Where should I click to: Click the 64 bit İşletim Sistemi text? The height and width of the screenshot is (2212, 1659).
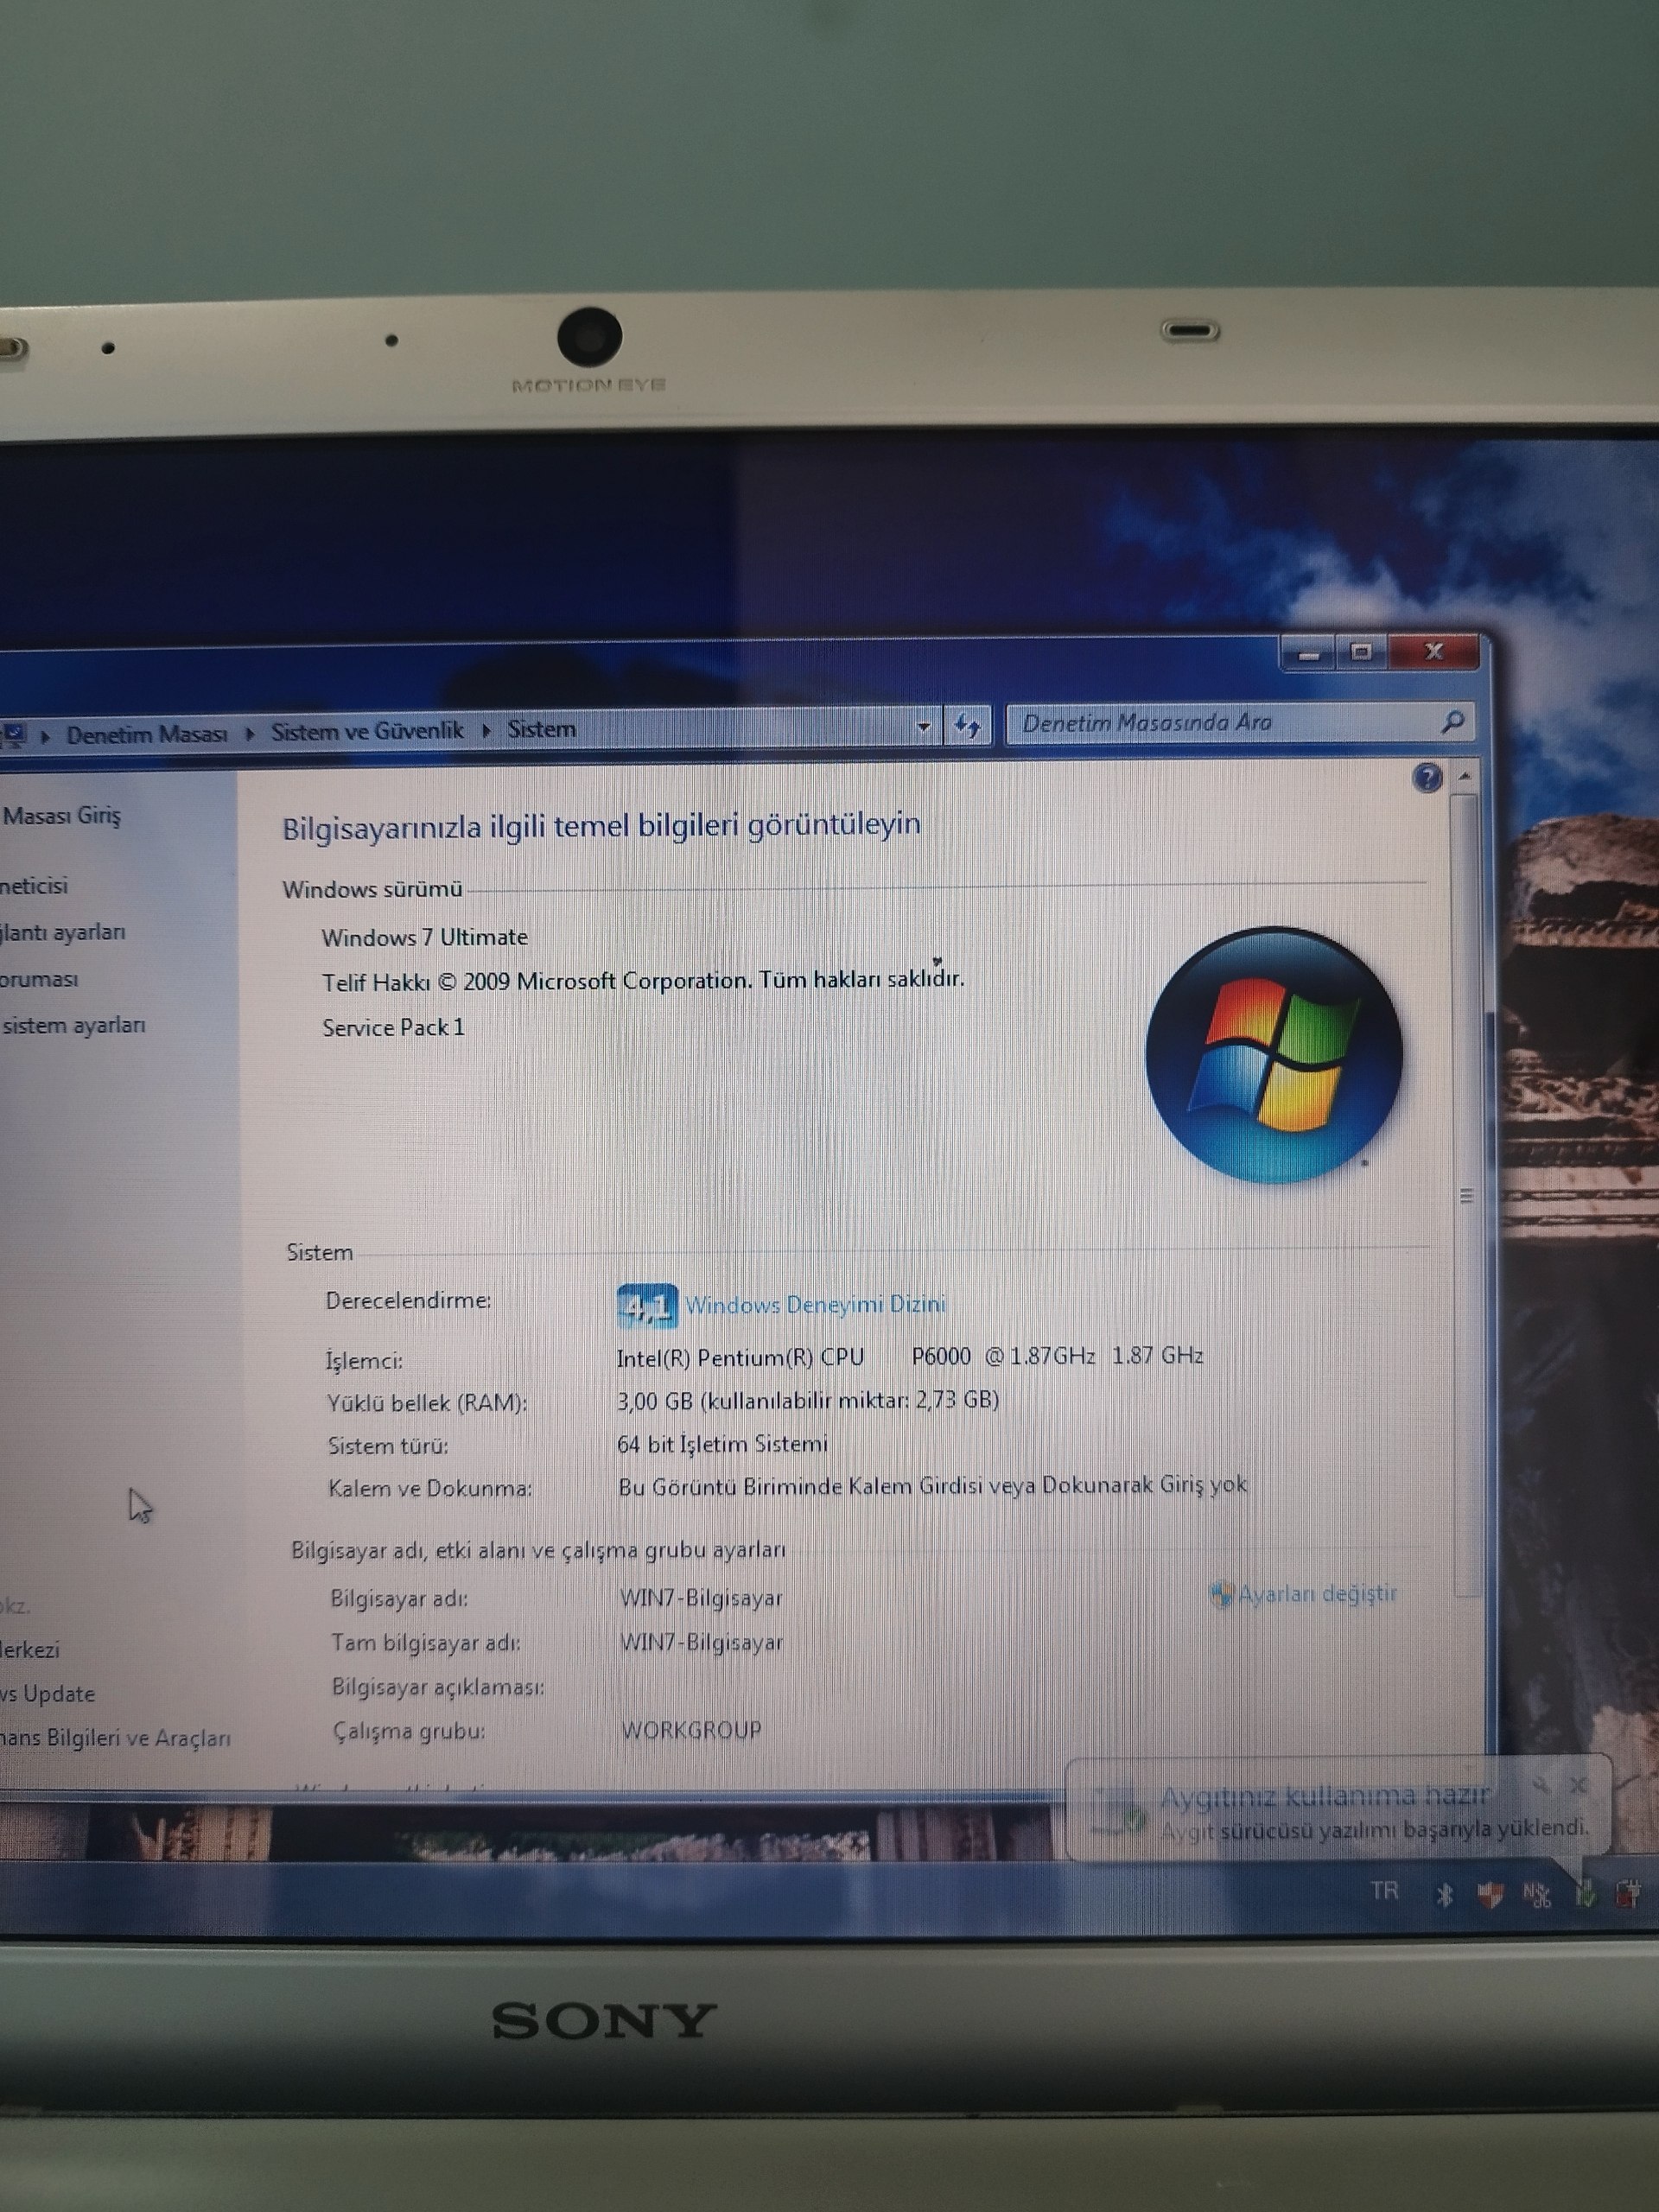click(x=722, y=1444)
